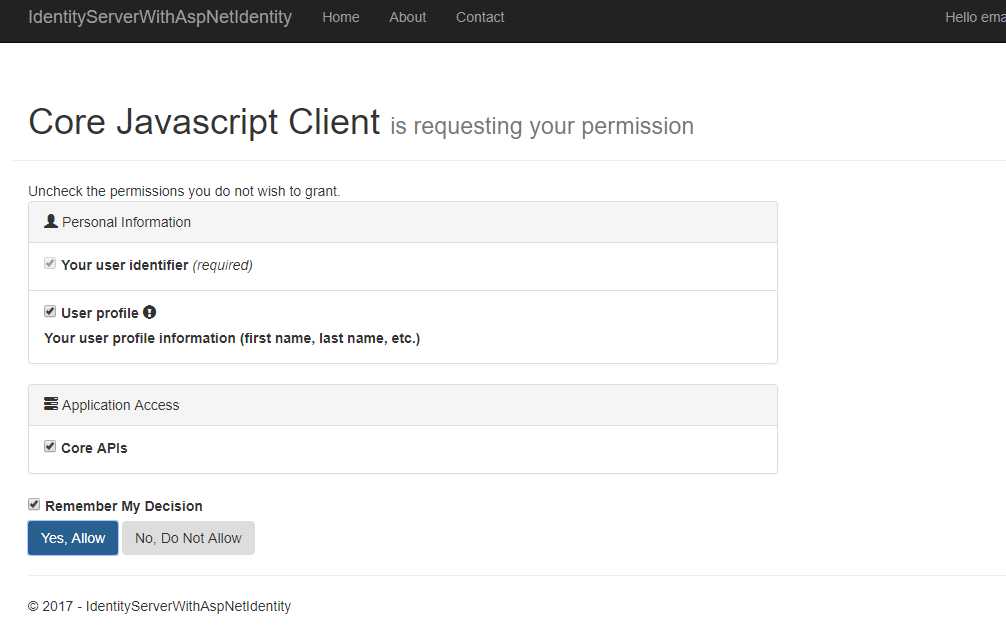This screenshot has height=633, width=1006.
Task: Click the User profile label text
Action: click(99, 313)
